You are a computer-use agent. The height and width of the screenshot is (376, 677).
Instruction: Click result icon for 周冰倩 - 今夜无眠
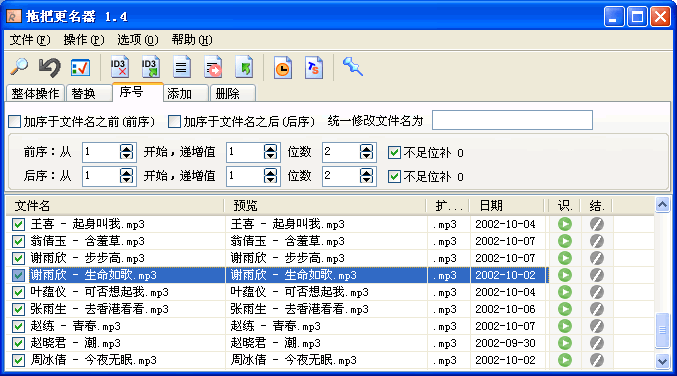(x=597, y=360)
